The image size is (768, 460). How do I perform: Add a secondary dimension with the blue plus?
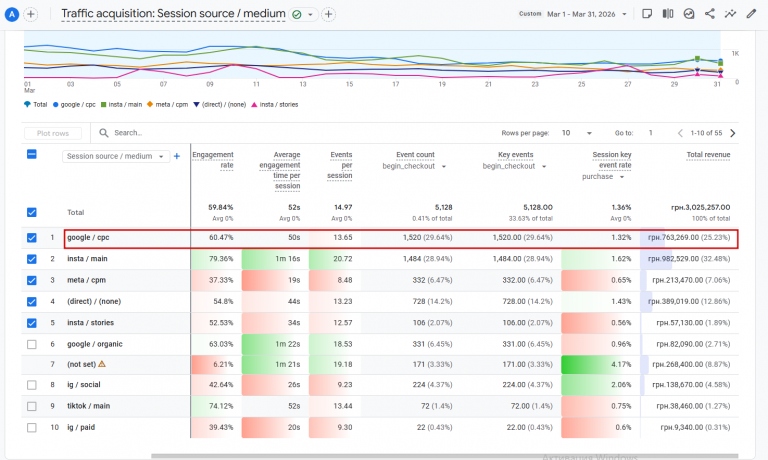tap(177, 156)
